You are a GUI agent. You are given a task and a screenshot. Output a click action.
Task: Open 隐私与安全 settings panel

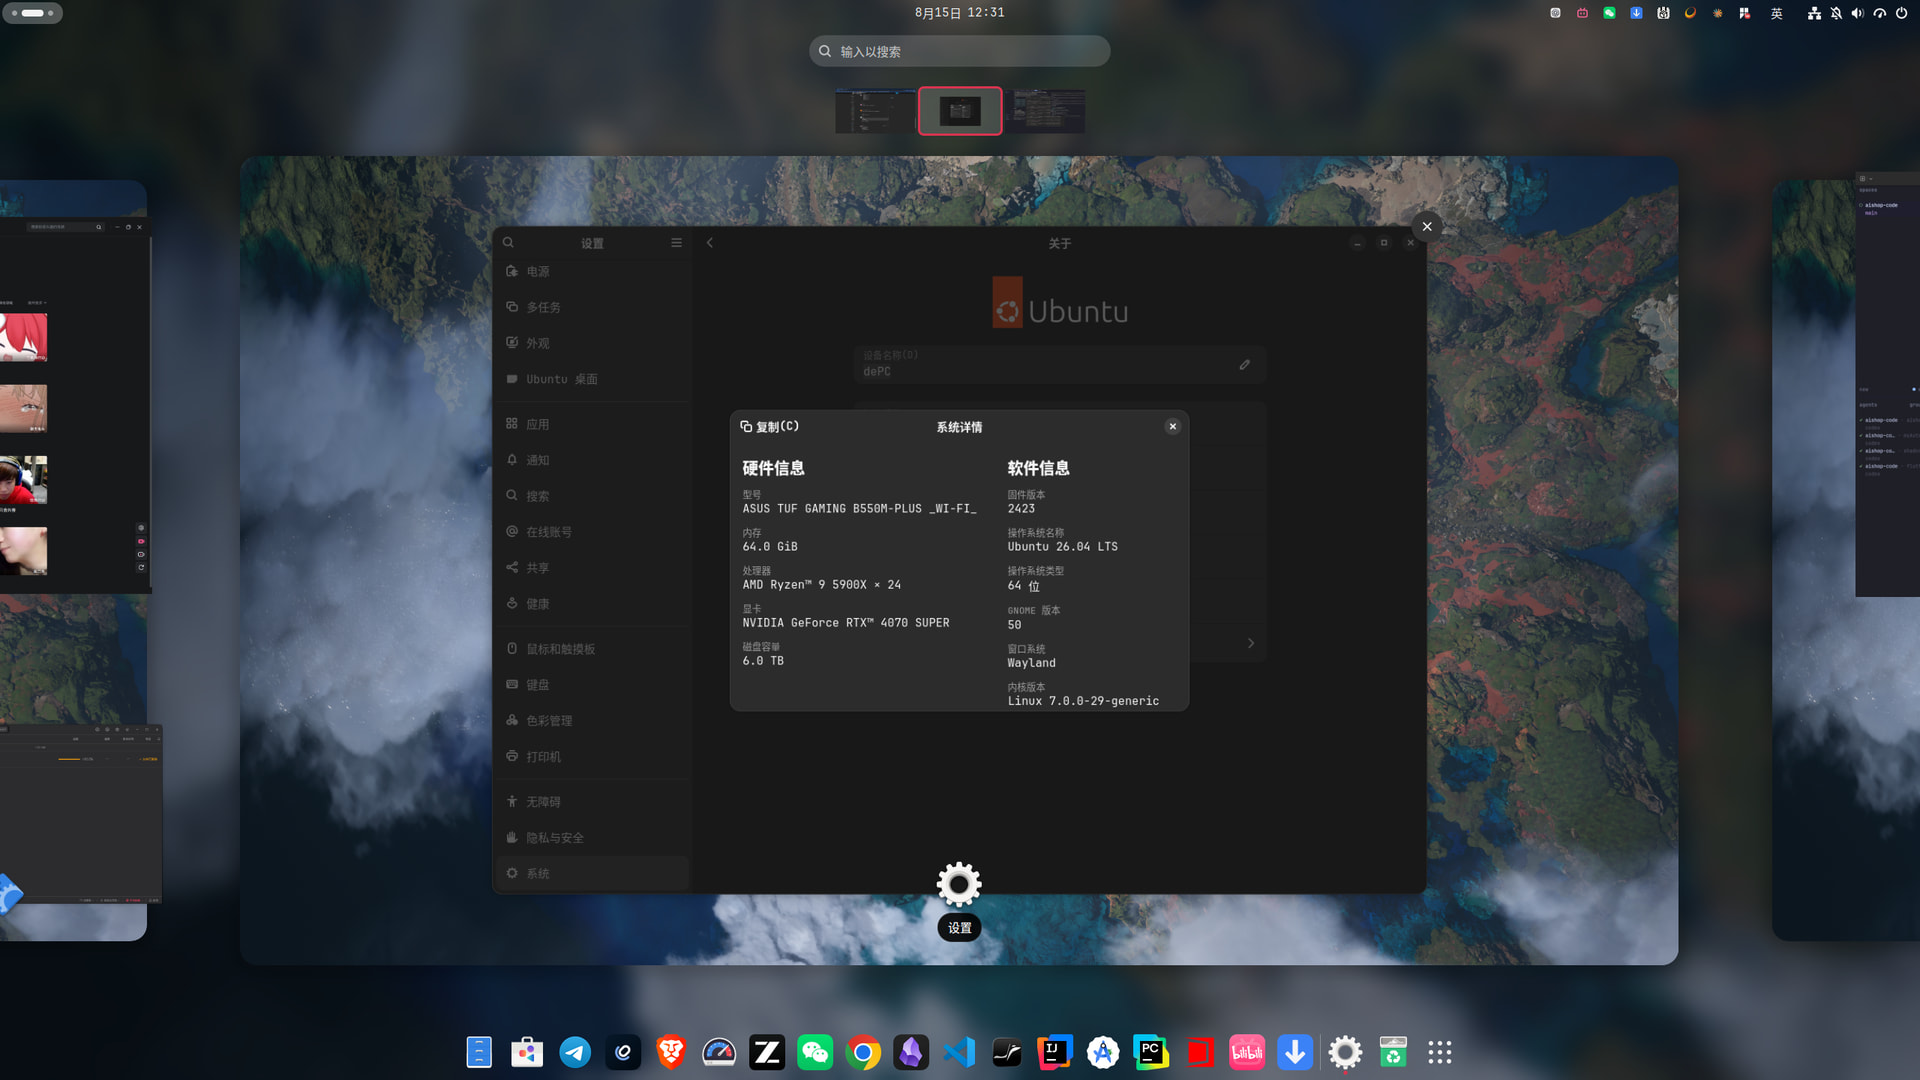click(x=592, y=838)
